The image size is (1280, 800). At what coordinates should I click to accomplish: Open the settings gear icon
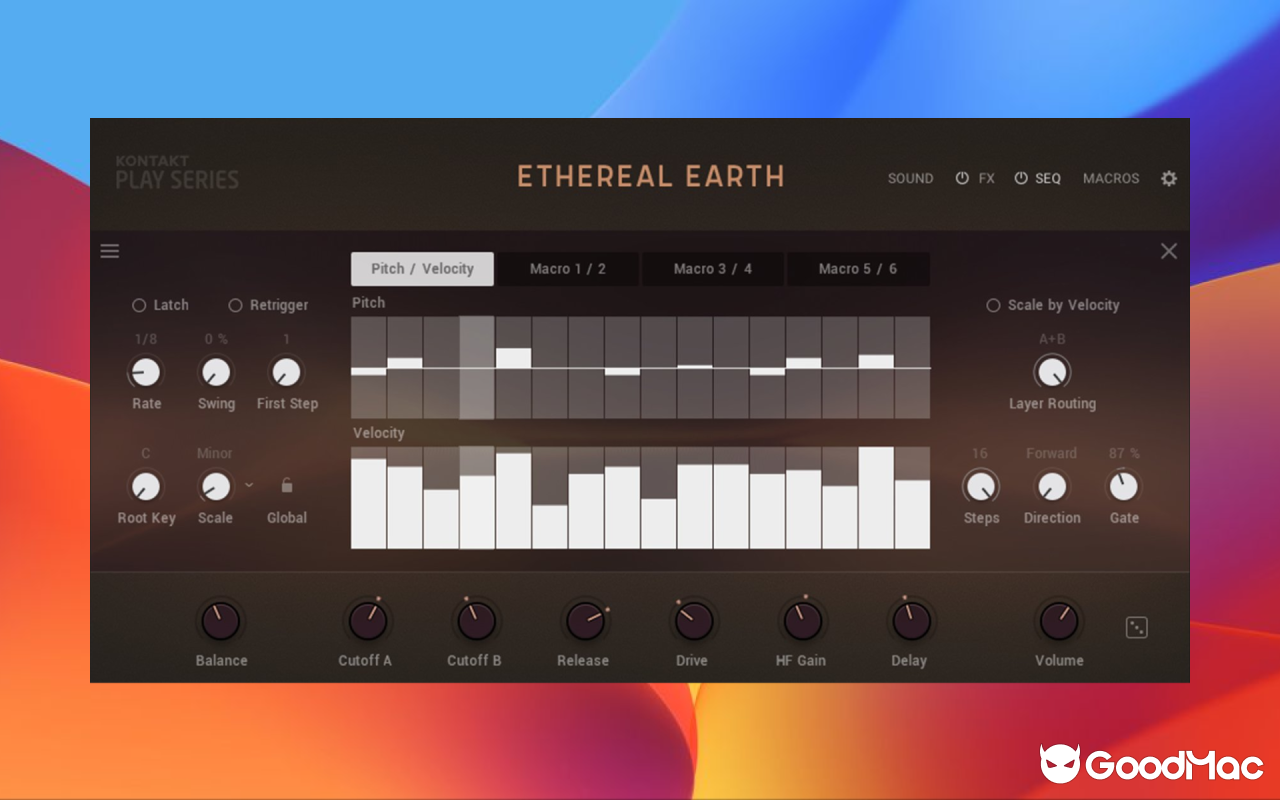tap(1168, 178)
